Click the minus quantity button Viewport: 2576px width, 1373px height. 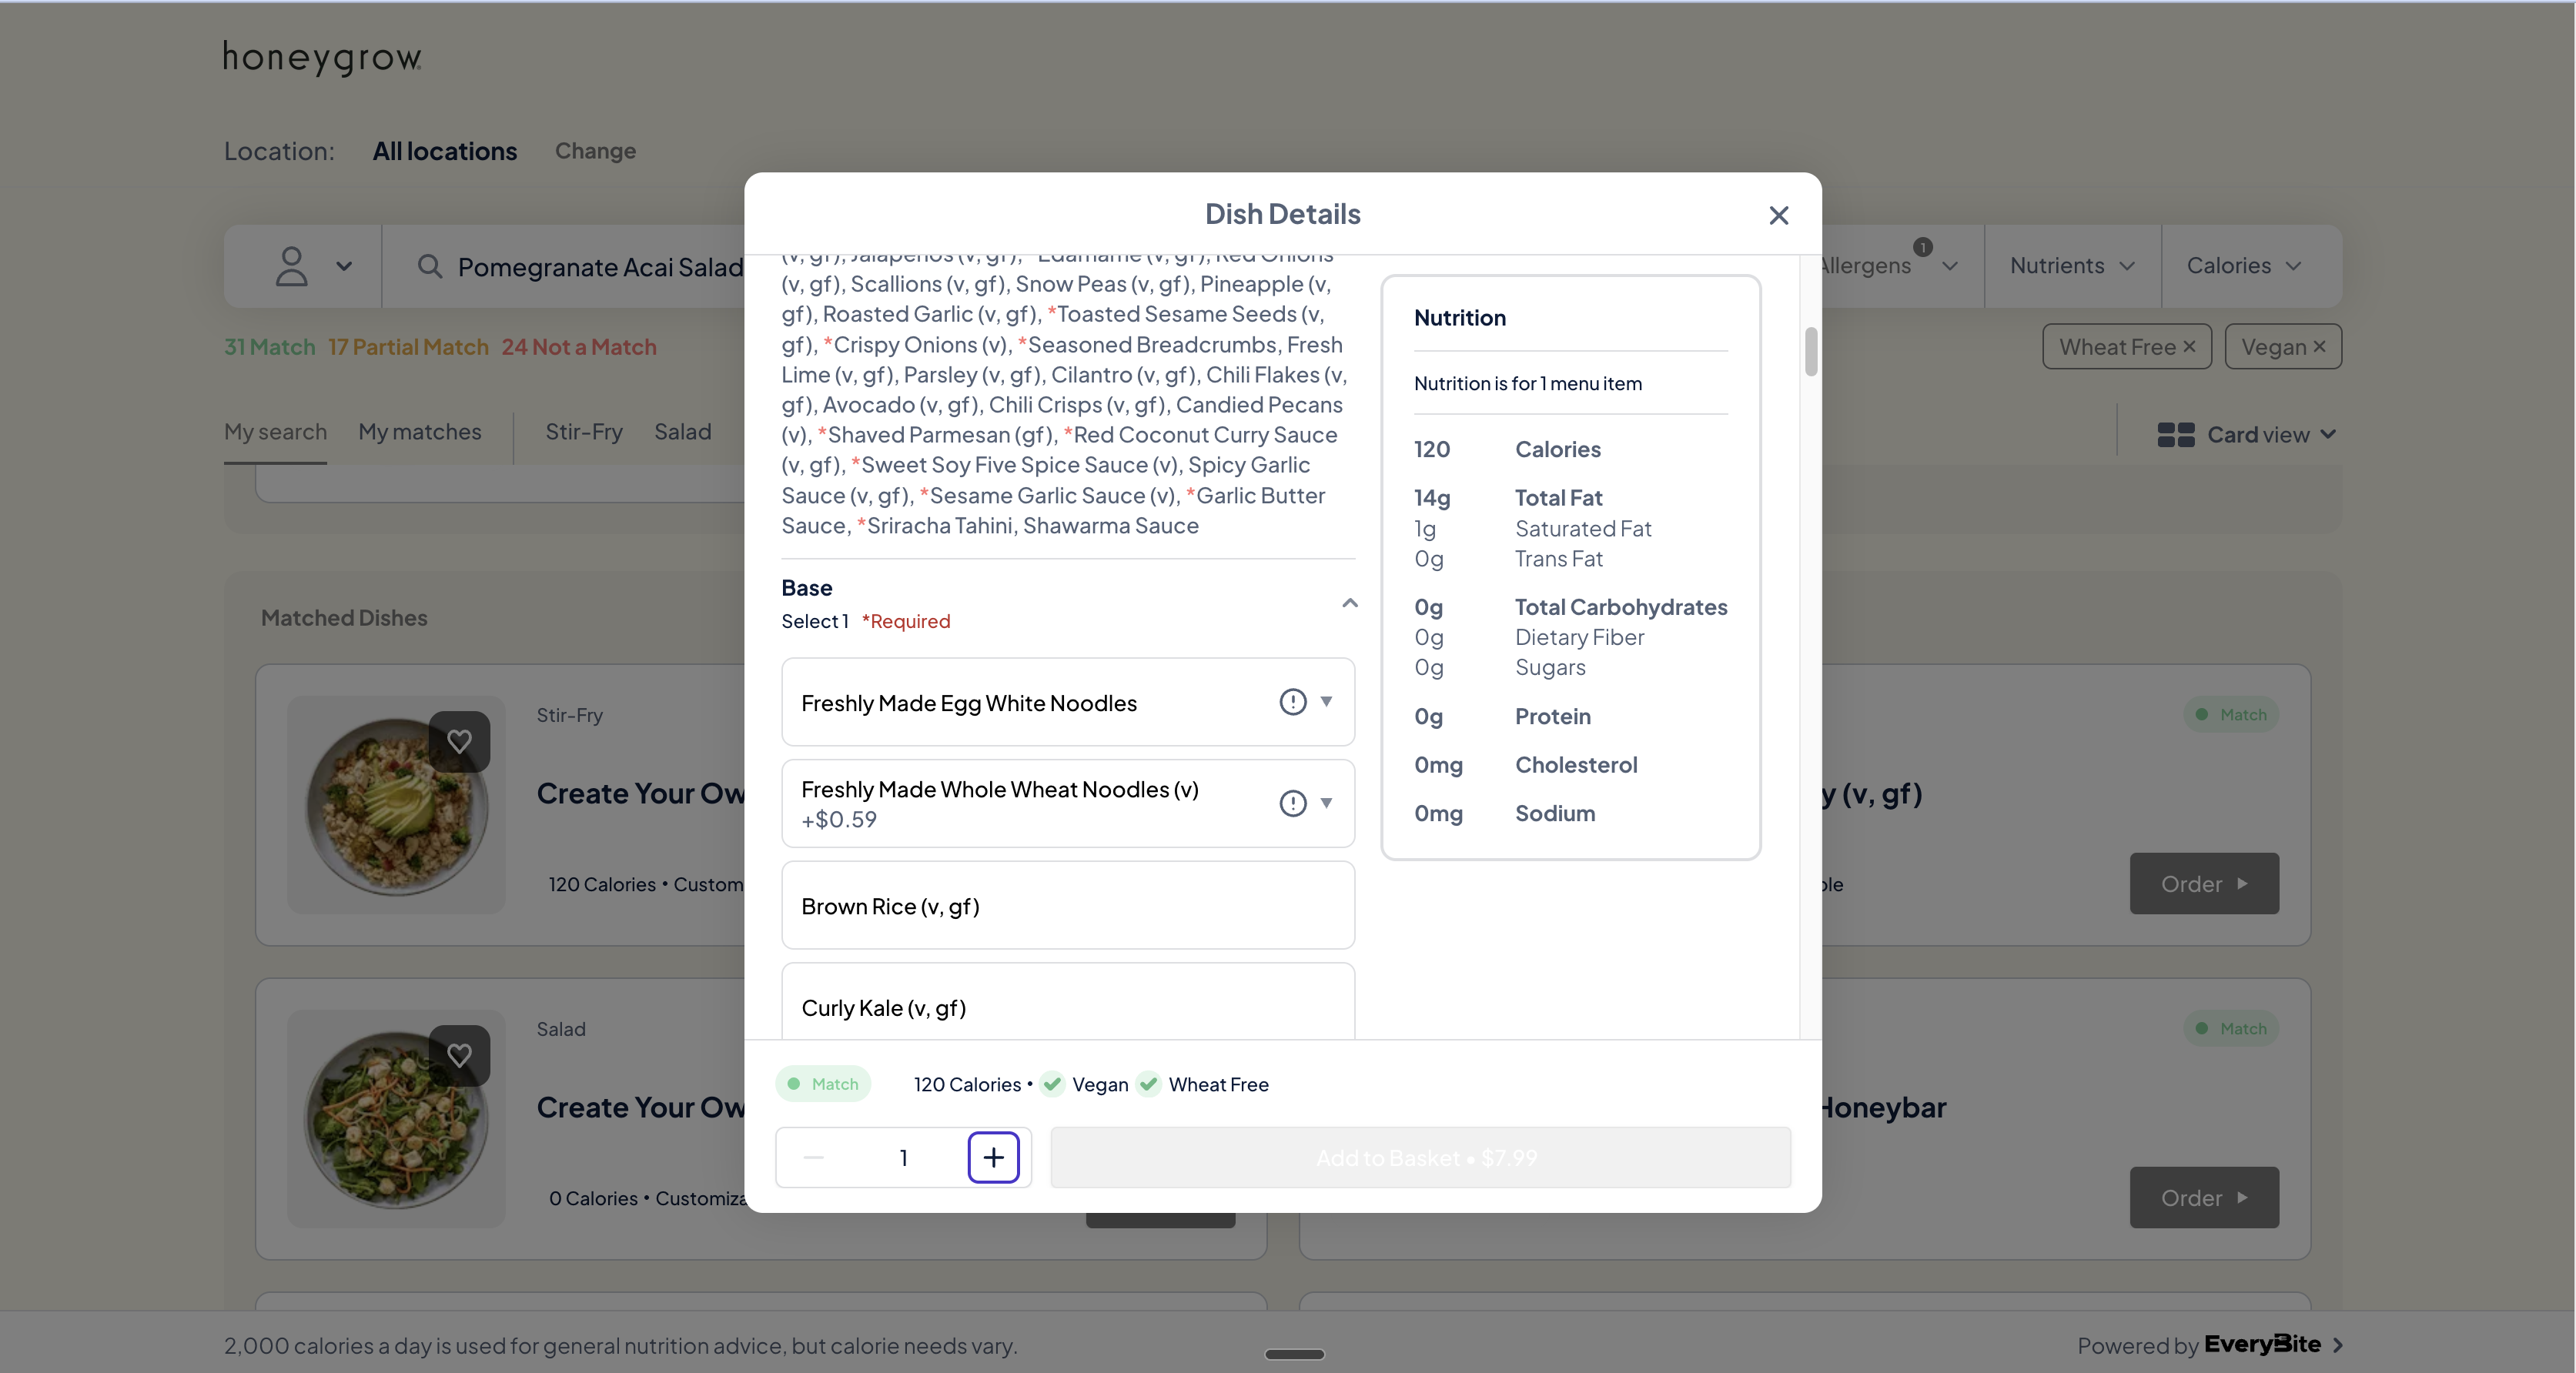point(814,1157)
